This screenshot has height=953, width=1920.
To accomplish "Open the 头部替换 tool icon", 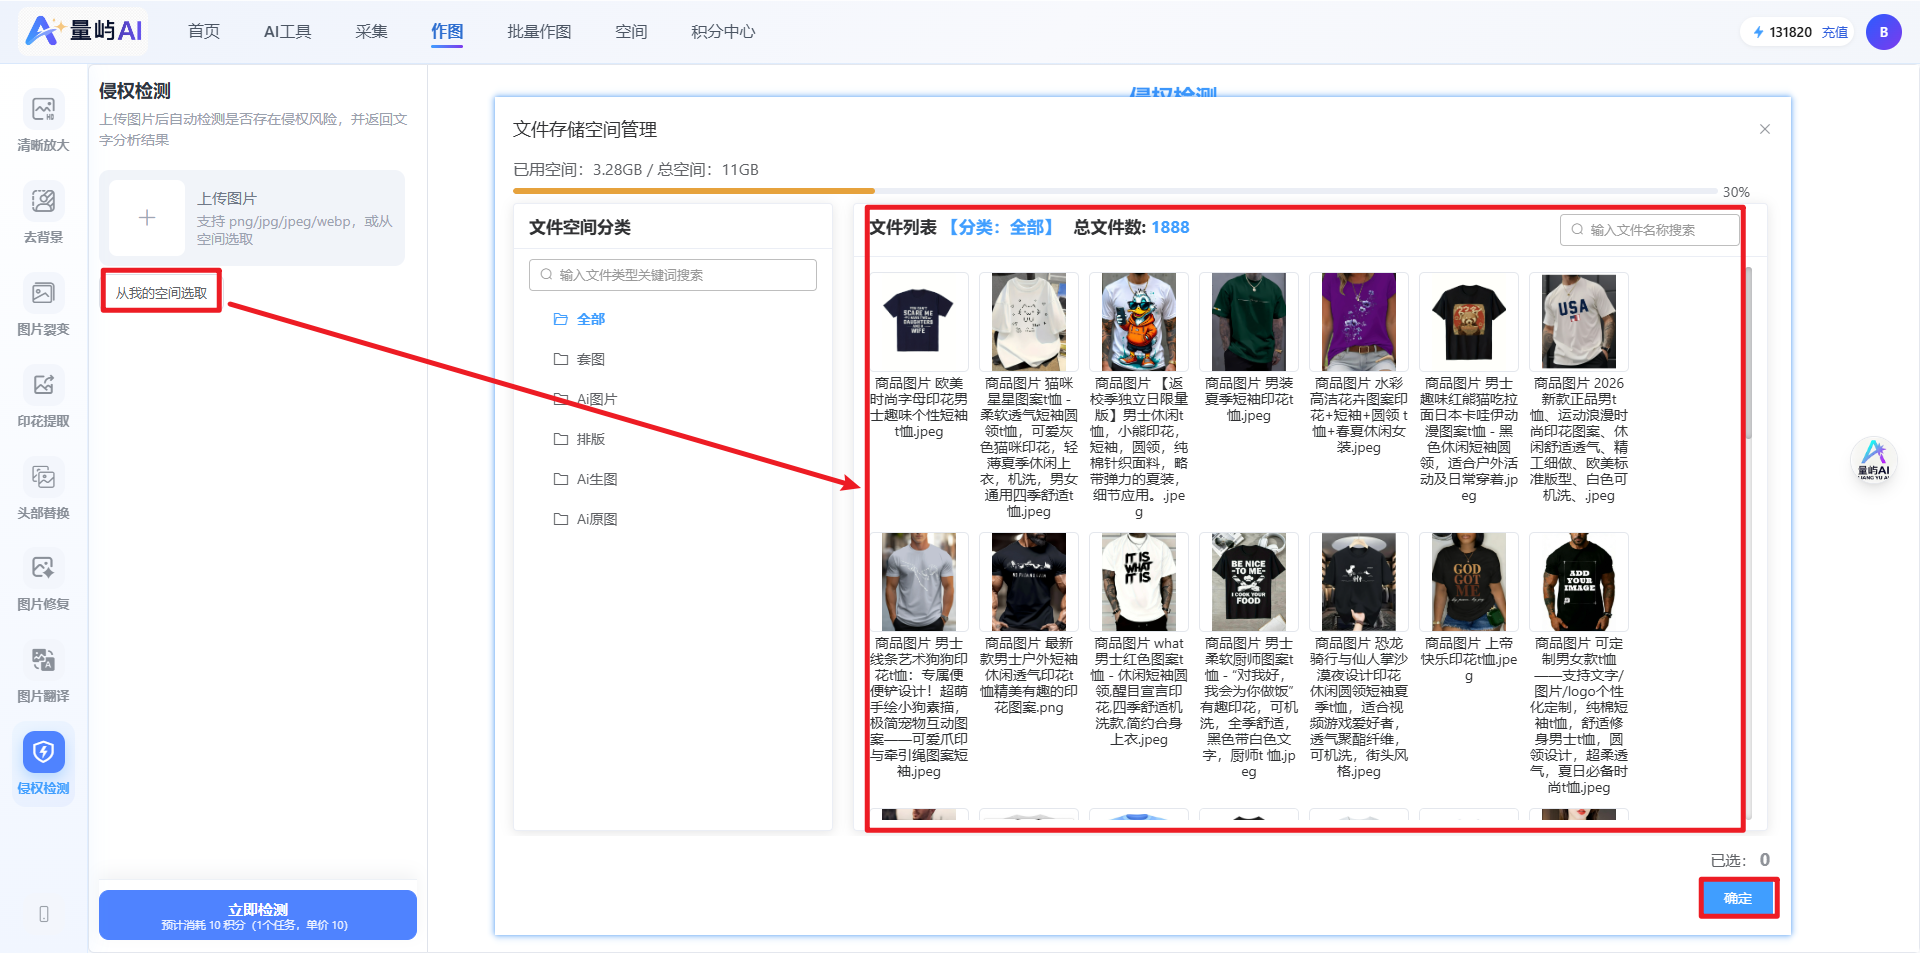I will [x=43, y=477].
